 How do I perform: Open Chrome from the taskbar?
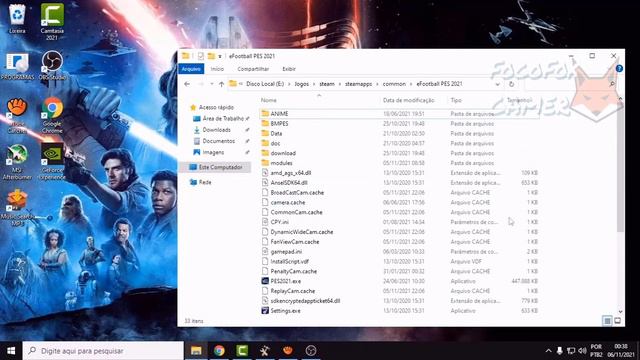click(219, 351)
